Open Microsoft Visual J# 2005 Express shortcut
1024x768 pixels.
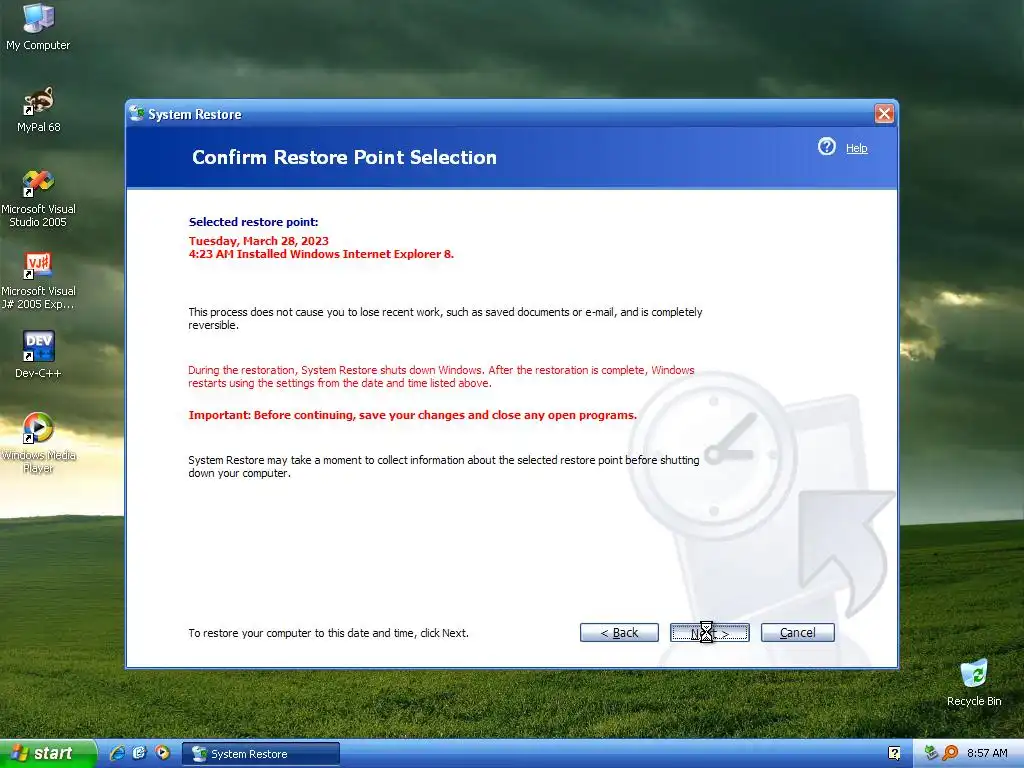tap(38, 280)
